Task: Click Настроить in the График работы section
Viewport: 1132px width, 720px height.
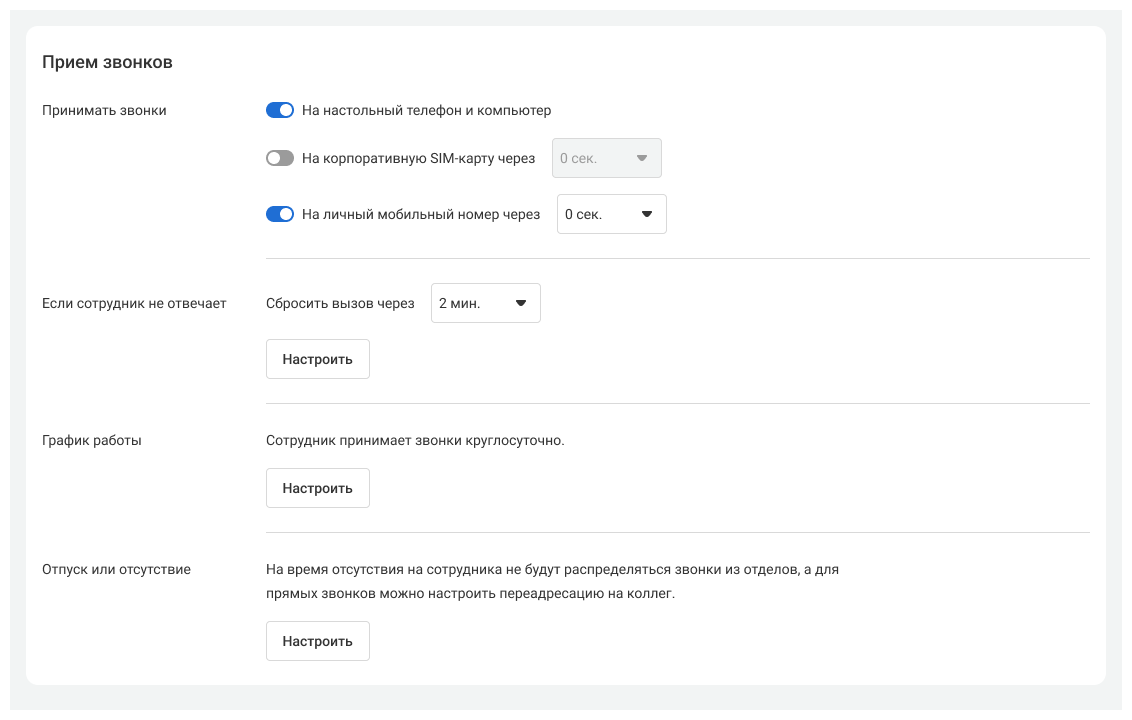Action: click(317, 488)
